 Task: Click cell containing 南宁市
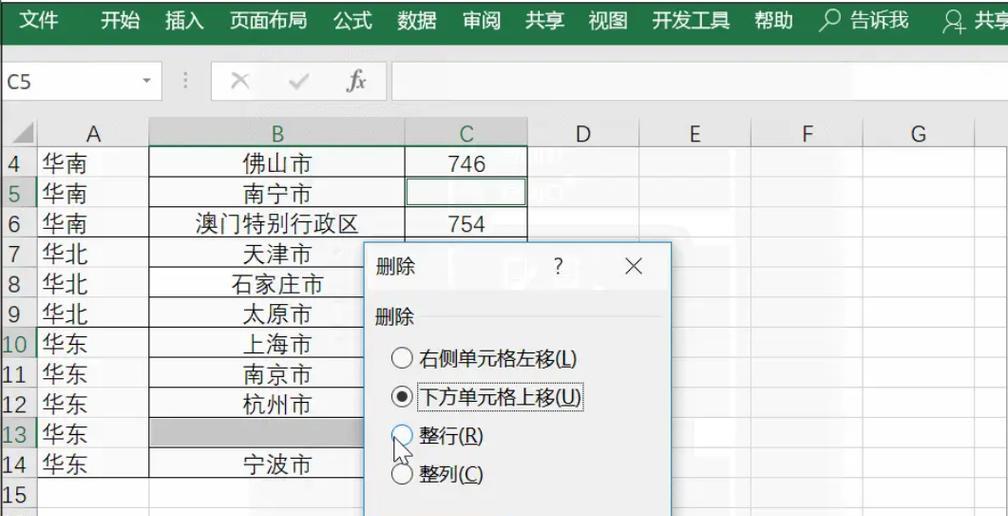point(277,193)
